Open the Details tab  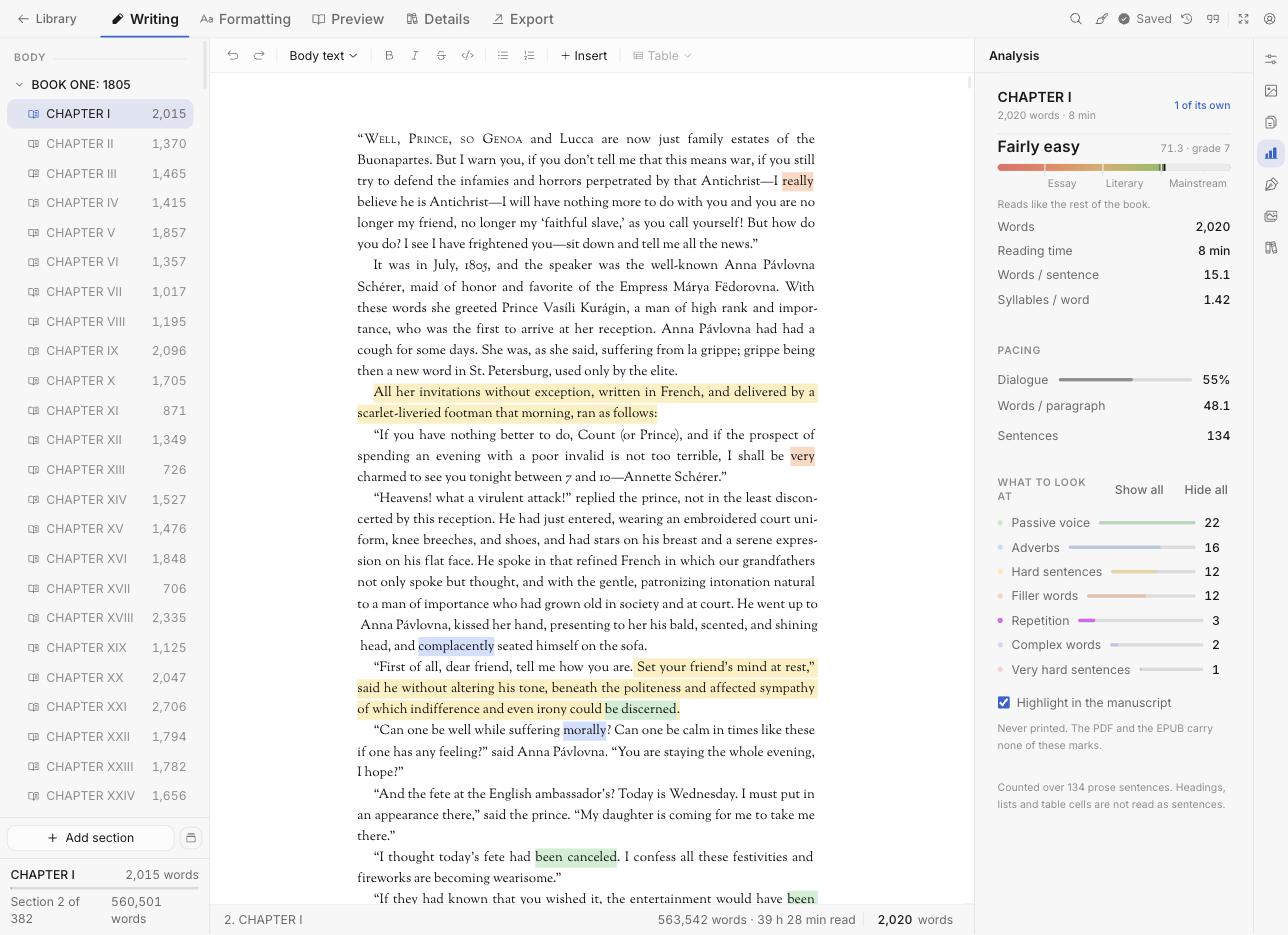(x=438, y=19)
